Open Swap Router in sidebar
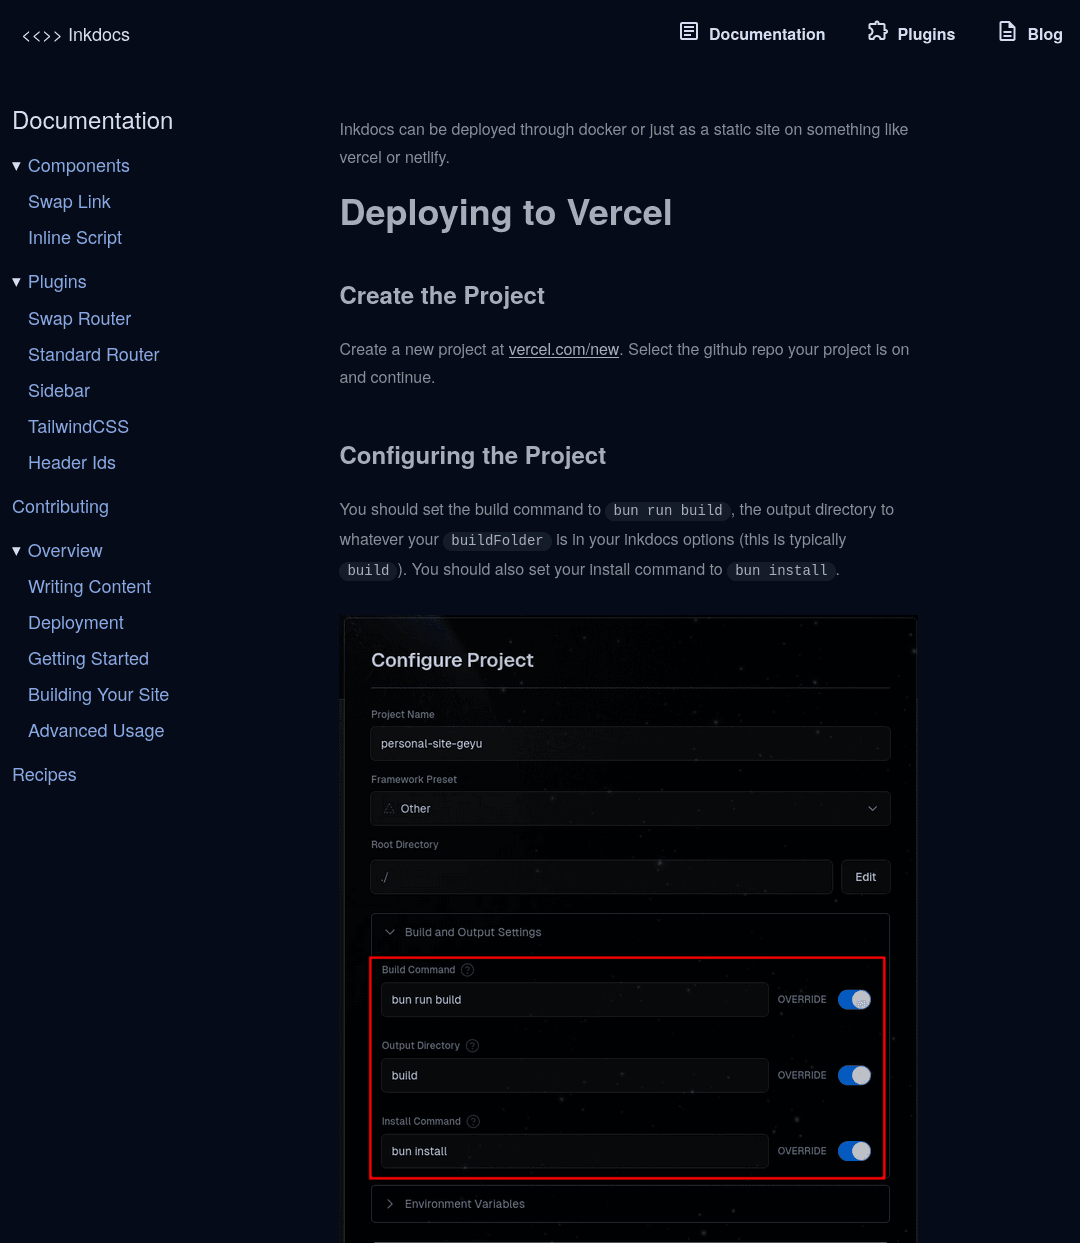This screenshot has width=1080, height=1243. pyautogui.click(x=79, y=319)
